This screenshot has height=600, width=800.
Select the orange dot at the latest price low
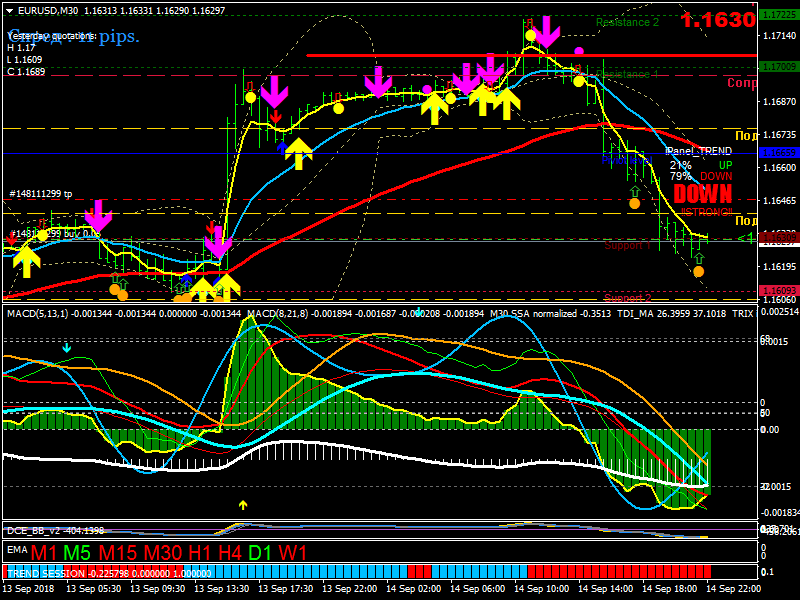[698, 271]
